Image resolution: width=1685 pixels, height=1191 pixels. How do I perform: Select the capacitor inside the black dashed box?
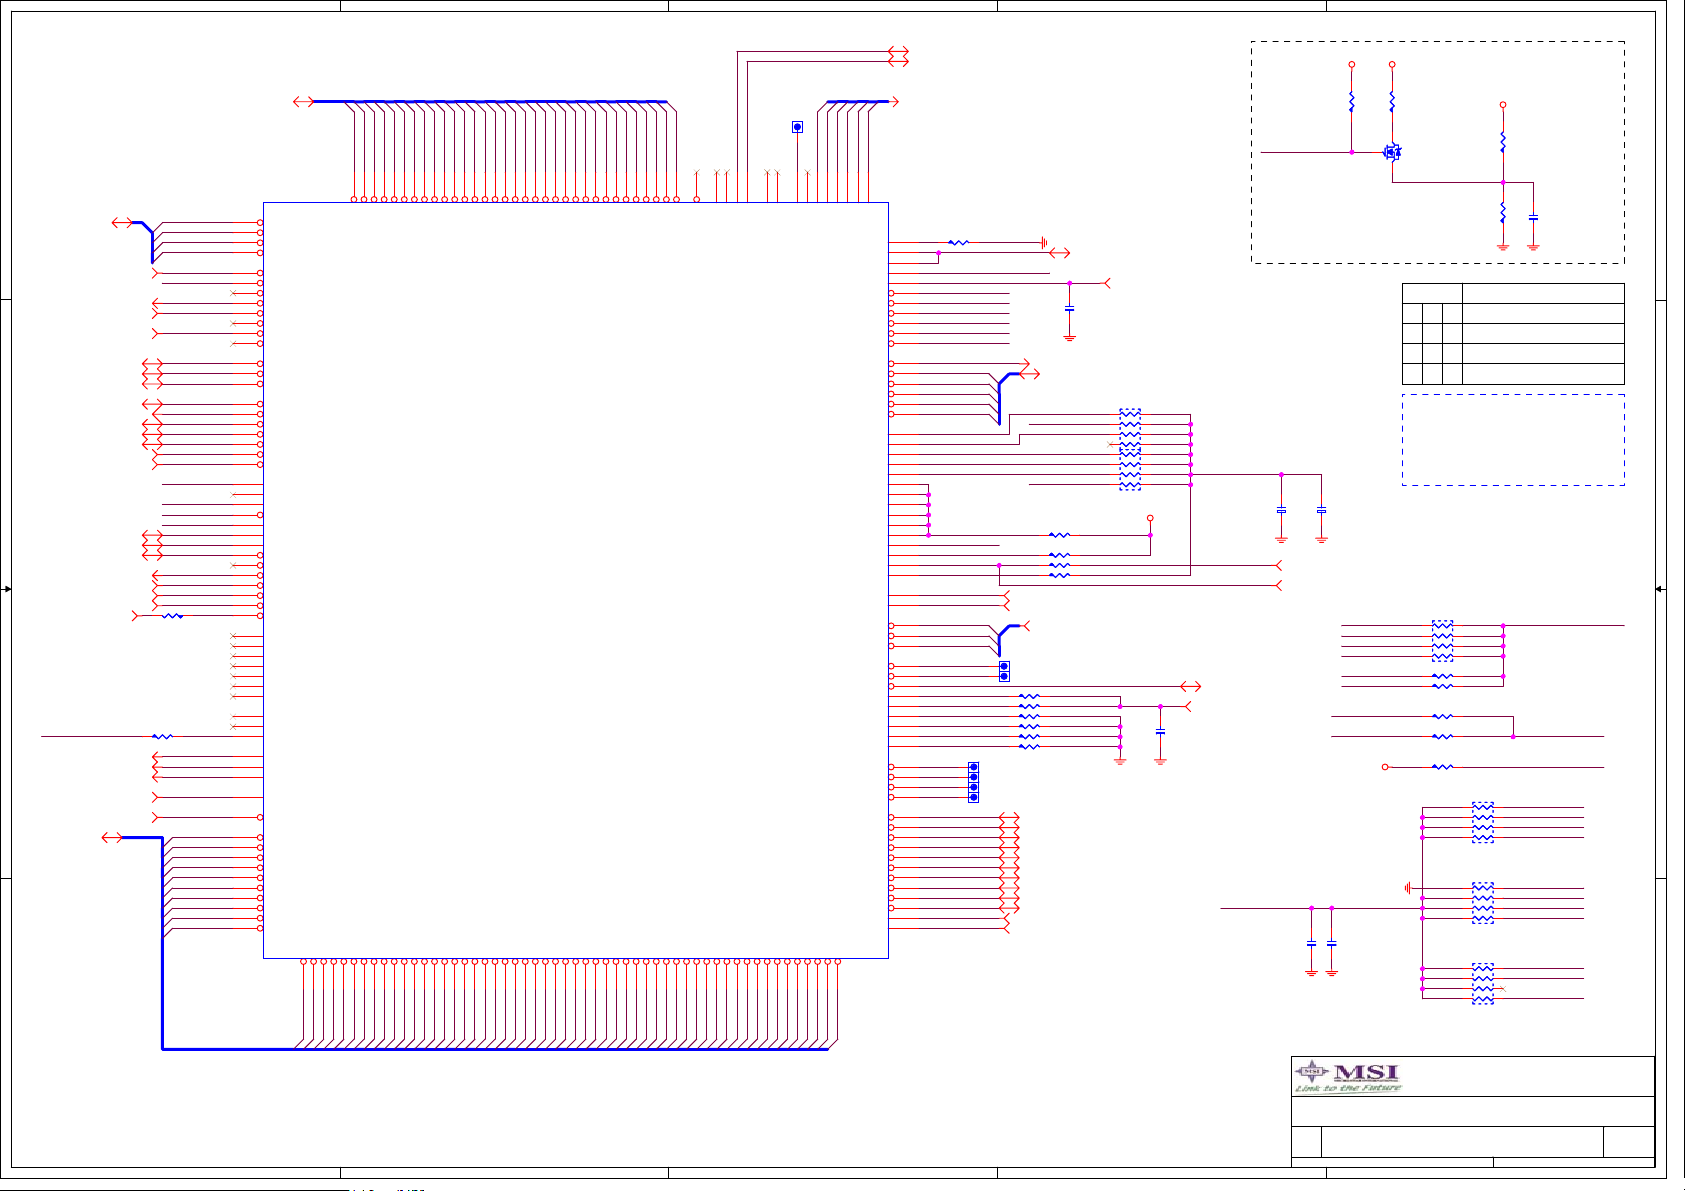pos(1533,217)
